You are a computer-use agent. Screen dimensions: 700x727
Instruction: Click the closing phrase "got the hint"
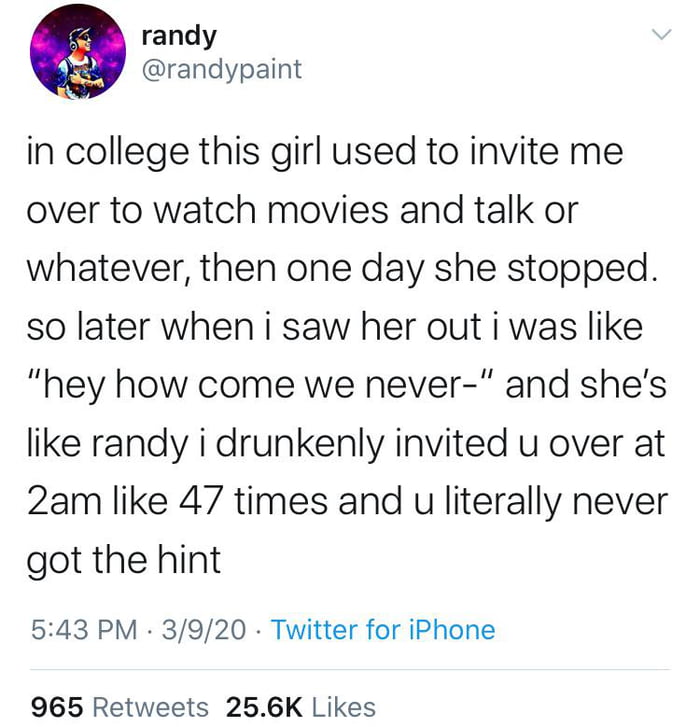(122, 558)
